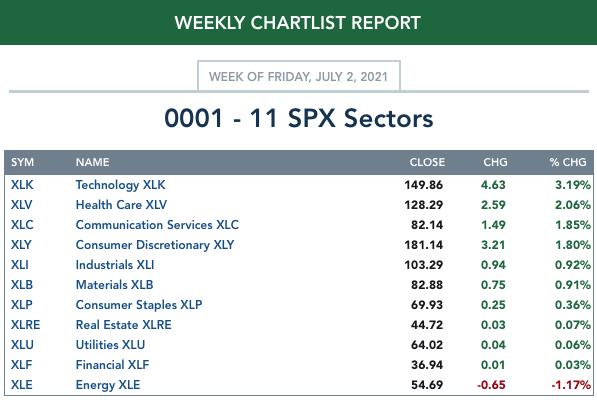Click the CLOSE column header
This screenshot has height=400, width=597.
coord(427,162)
